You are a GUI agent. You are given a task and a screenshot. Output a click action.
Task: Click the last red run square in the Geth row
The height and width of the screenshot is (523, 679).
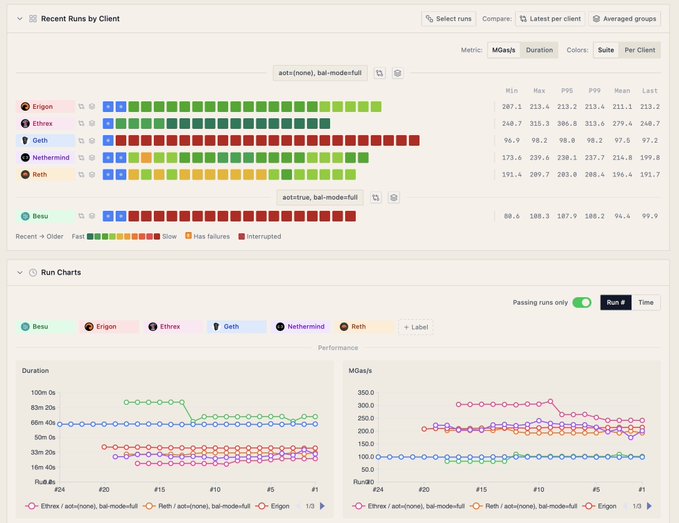tap(414, 140)
